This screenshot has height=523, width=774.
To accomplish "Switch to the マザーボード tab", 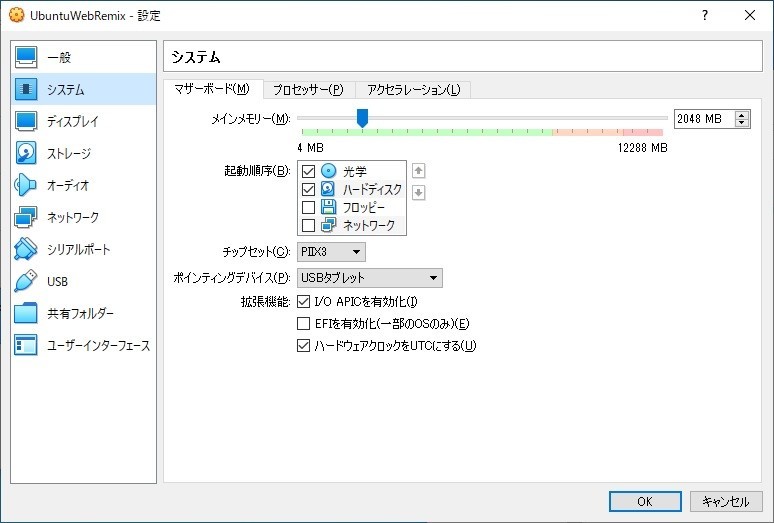I will point(212,89).
